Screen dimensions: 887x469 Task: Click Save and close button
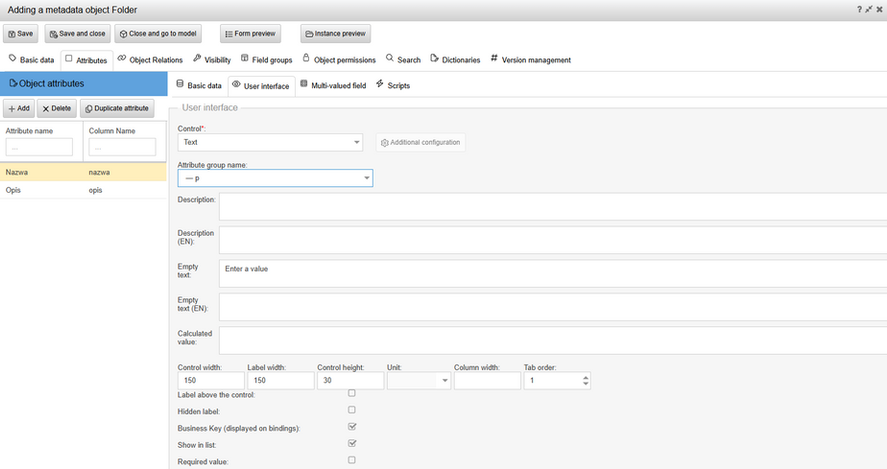click(x=77, y=33)
